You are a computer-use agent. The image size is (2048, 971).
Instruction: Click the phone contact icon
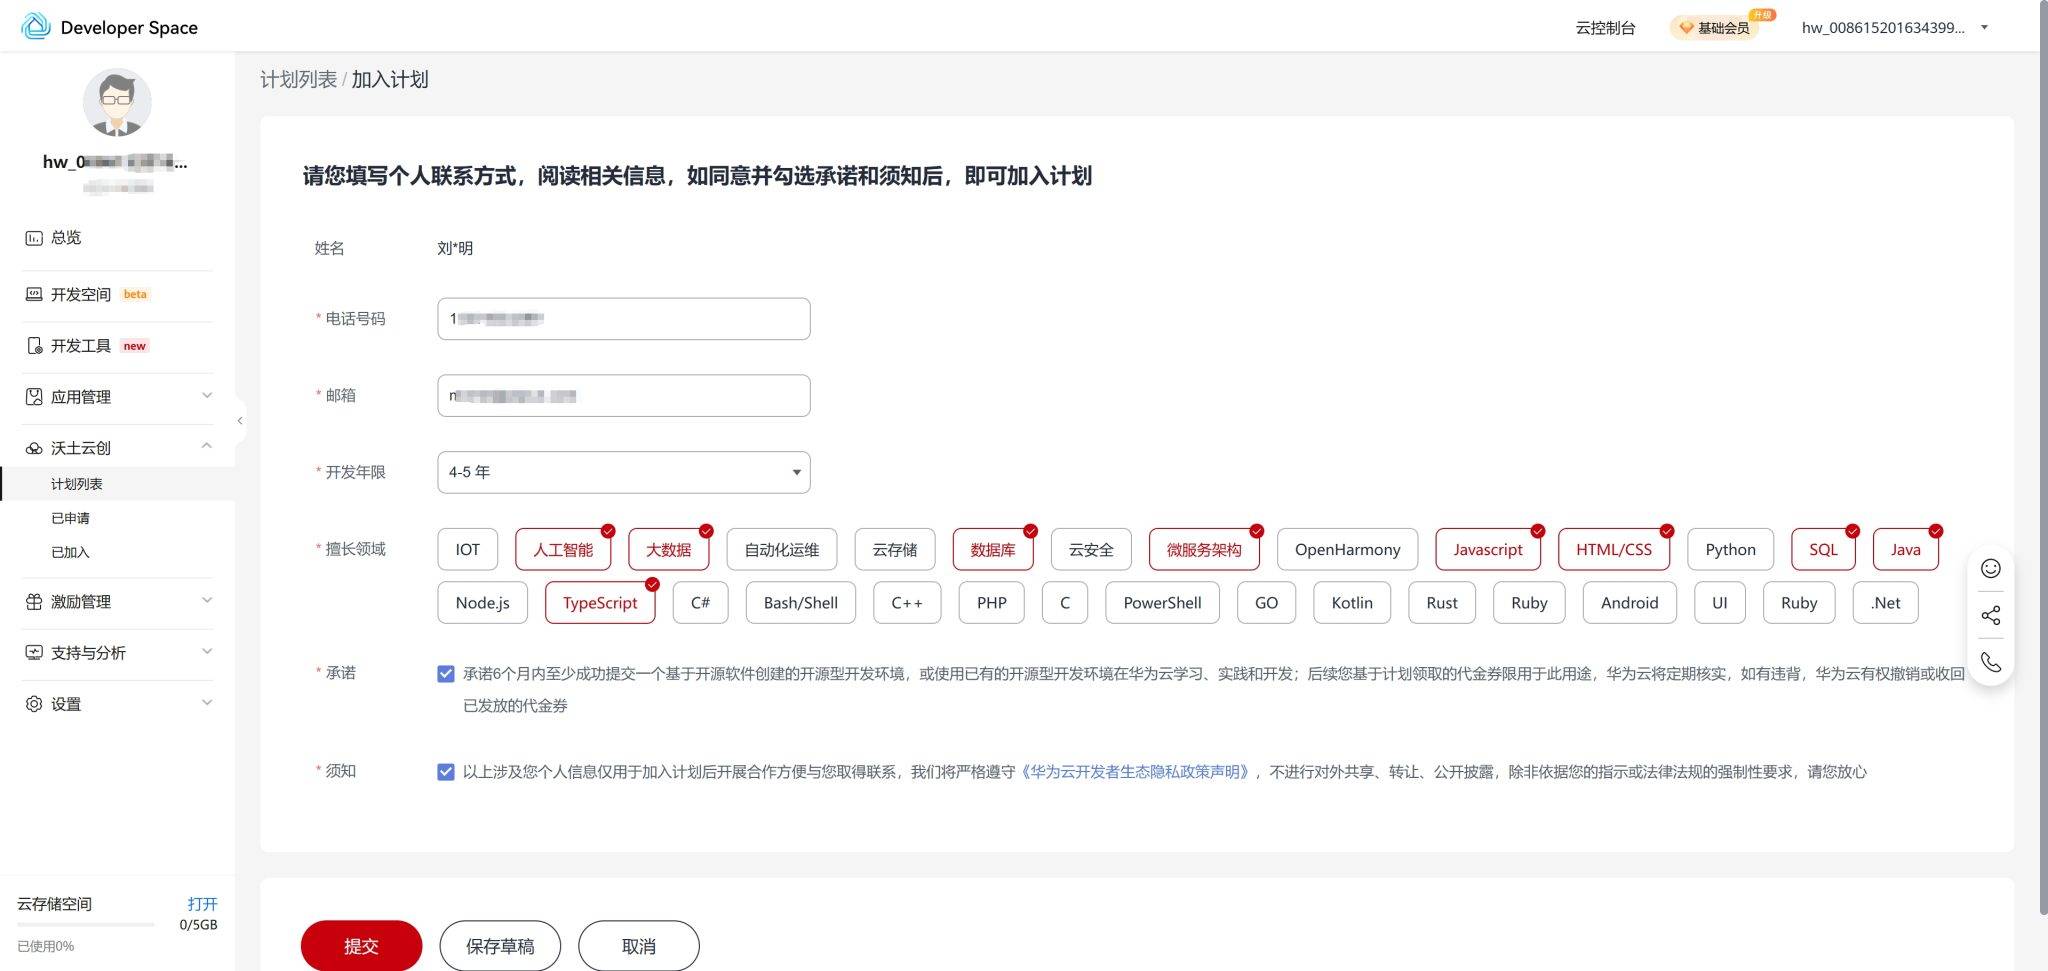pyautogui.click(x=1990, y=662)
